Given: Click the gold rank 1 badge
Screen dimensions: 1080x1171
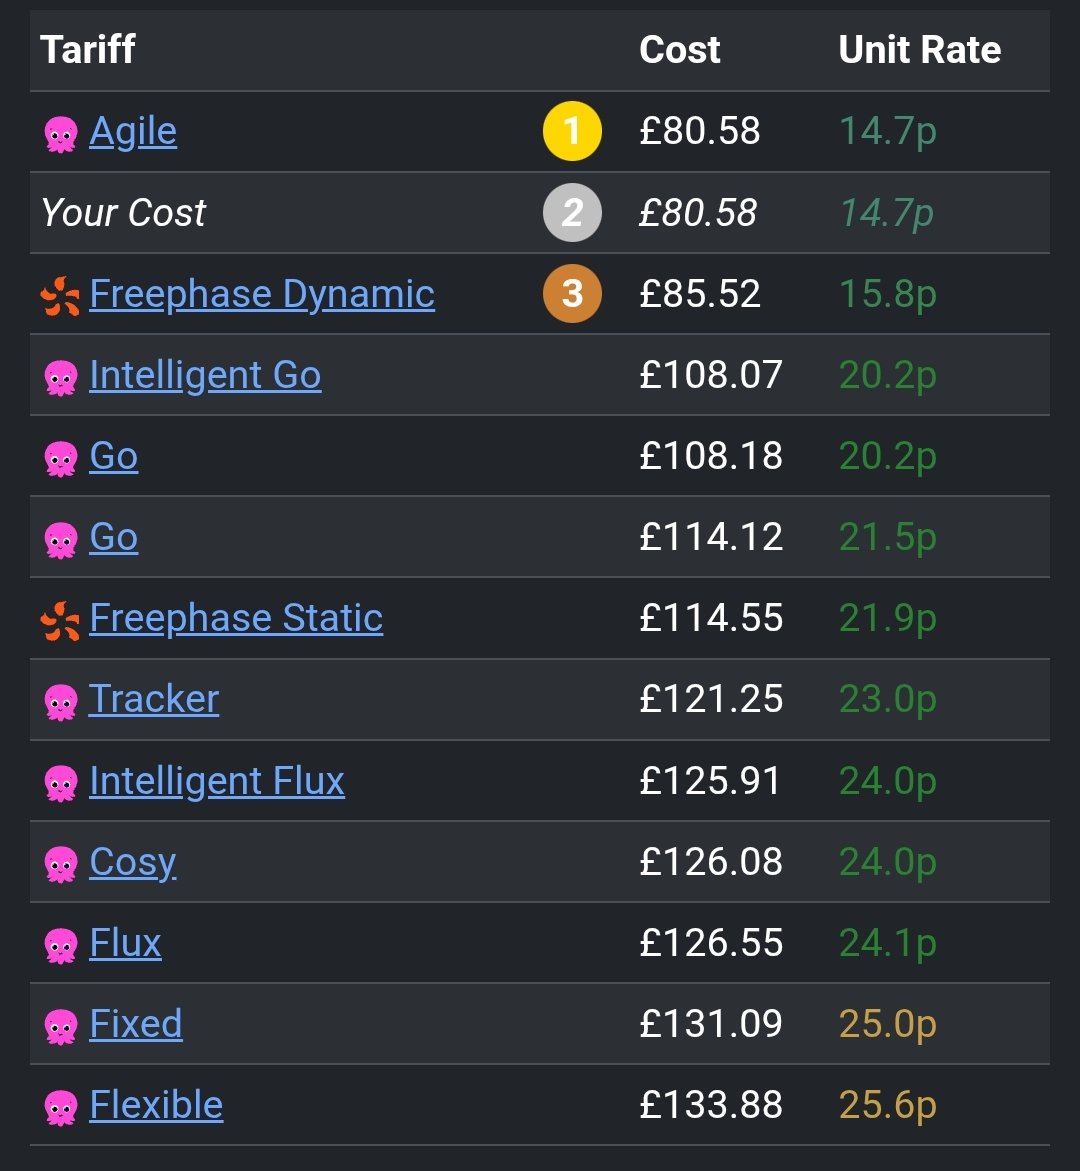Looking at the screenshot, I should 572,132.
